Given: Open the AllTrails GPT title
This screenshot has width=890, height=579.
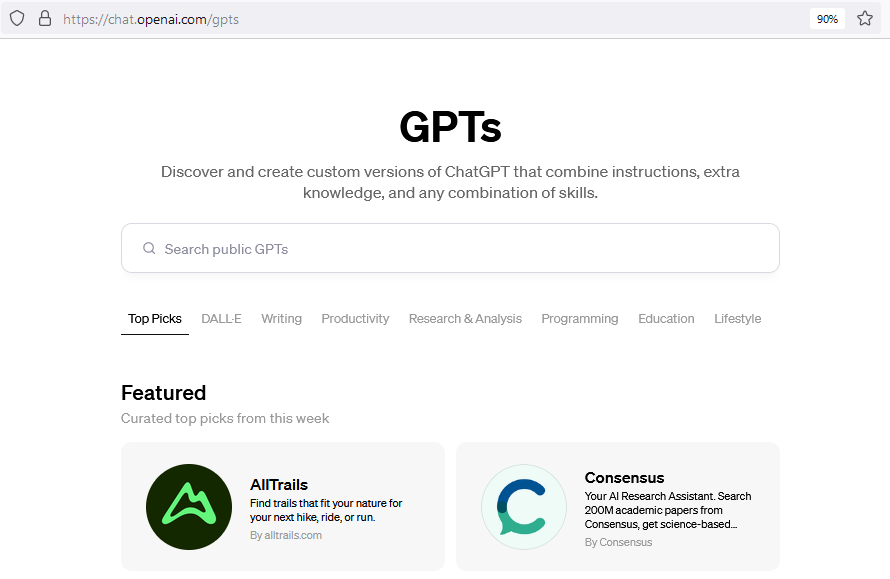Looking at the screenshot, I should tap(279, 484).
